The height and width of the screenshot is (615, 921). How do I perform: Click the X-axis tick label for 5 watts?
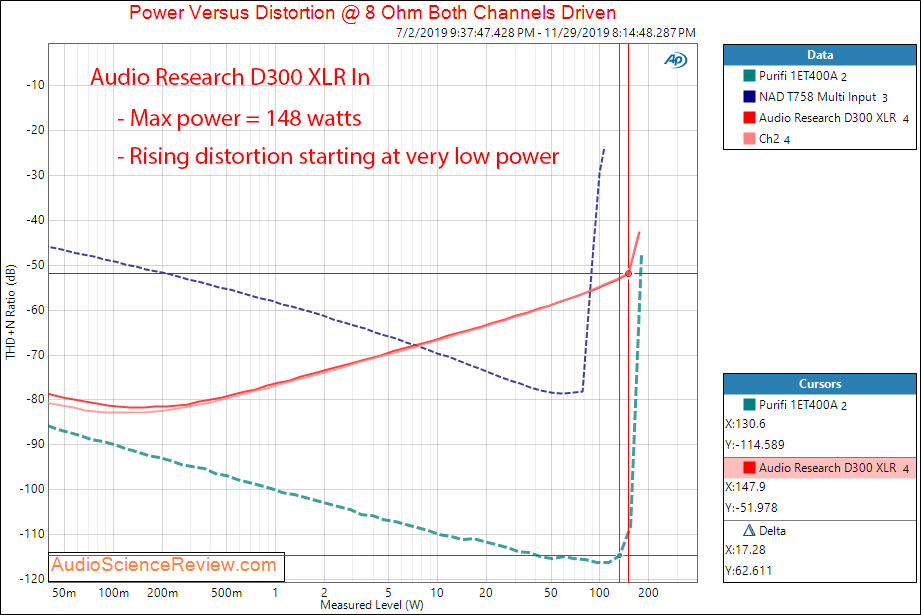[388, 593]
